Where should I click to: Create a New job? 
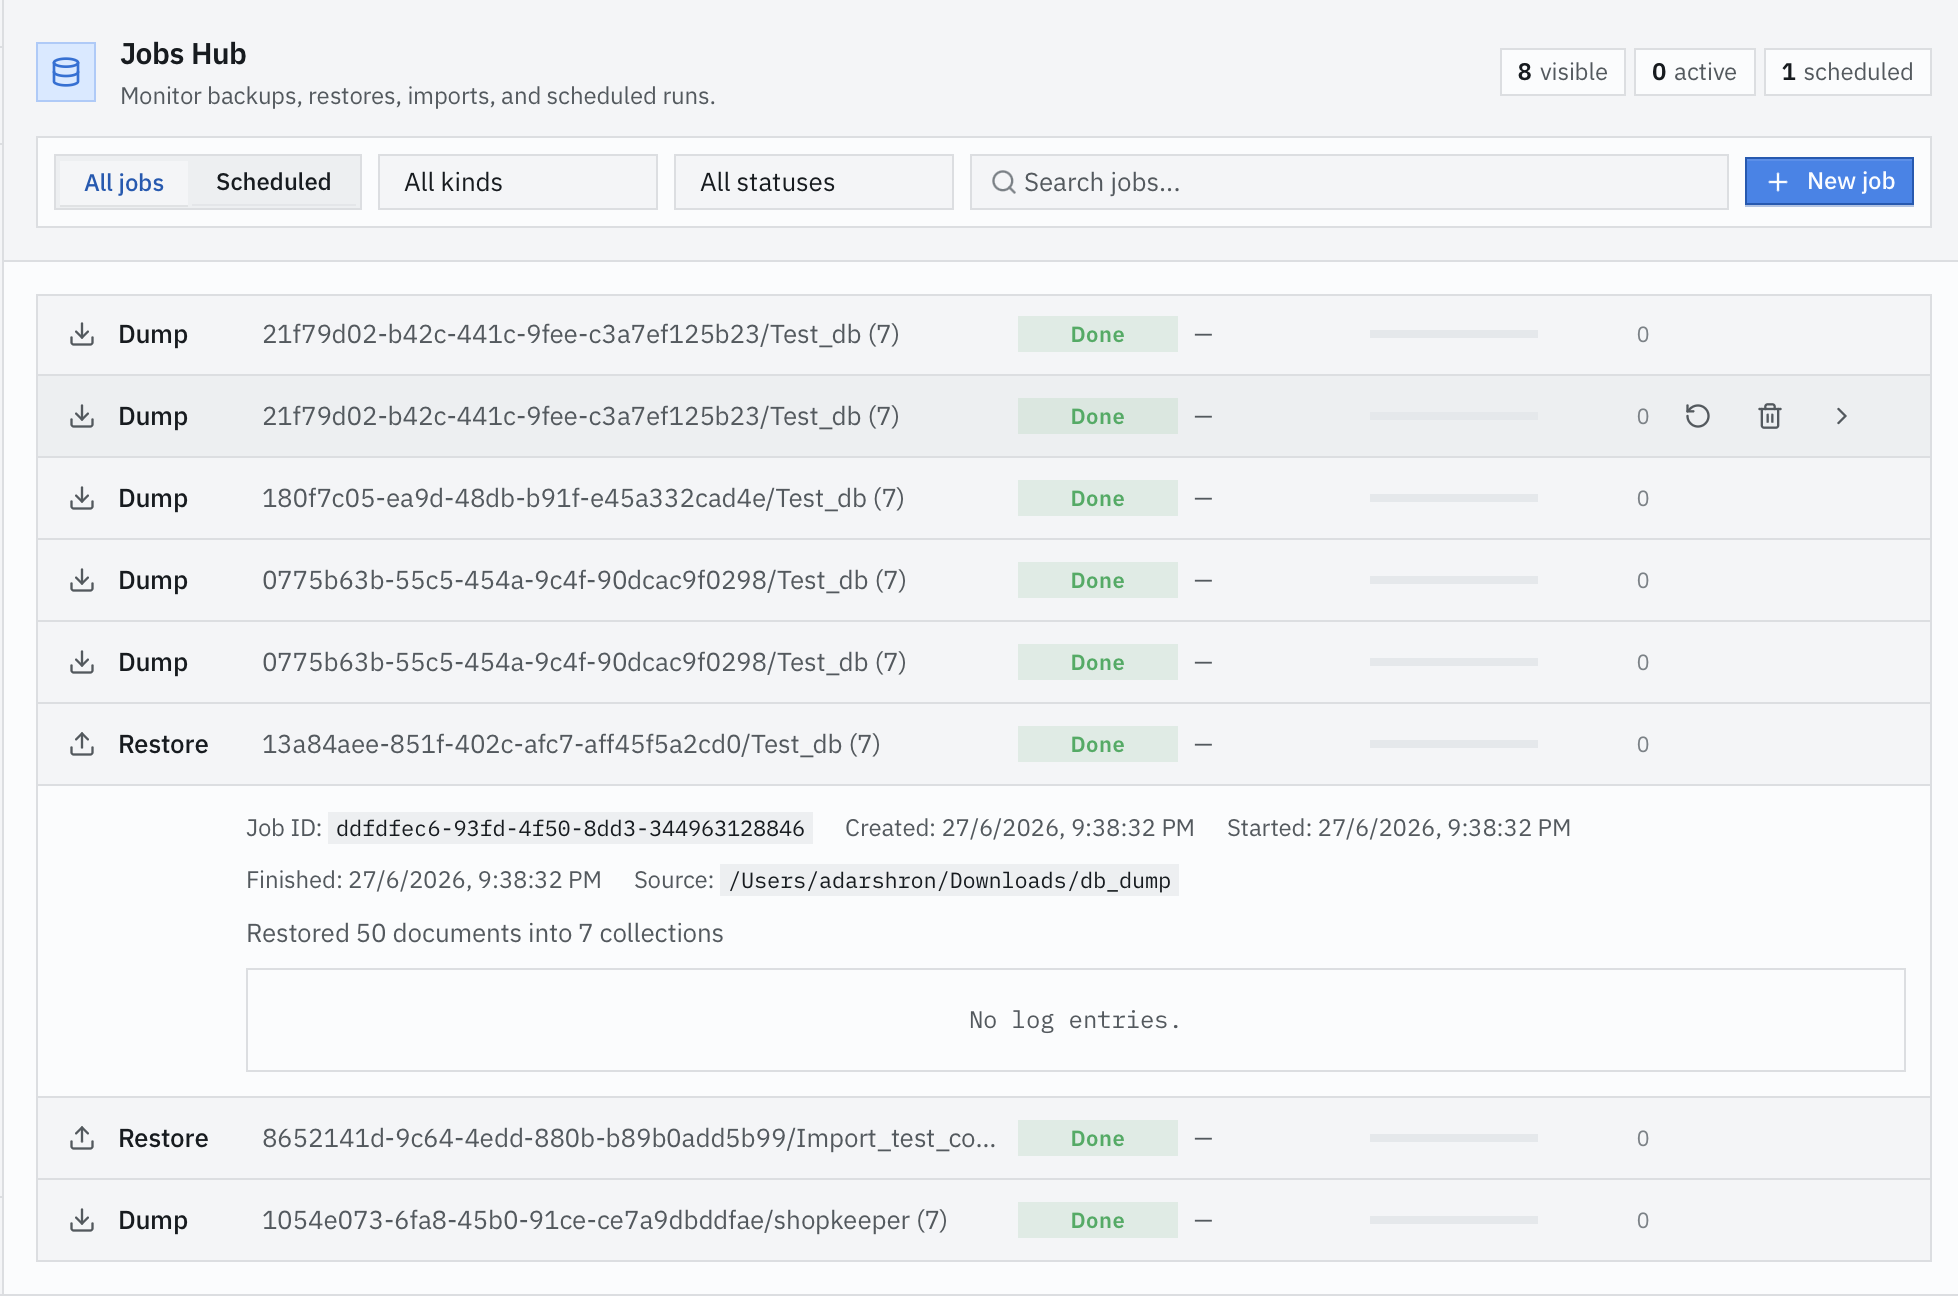[1829, 181]
